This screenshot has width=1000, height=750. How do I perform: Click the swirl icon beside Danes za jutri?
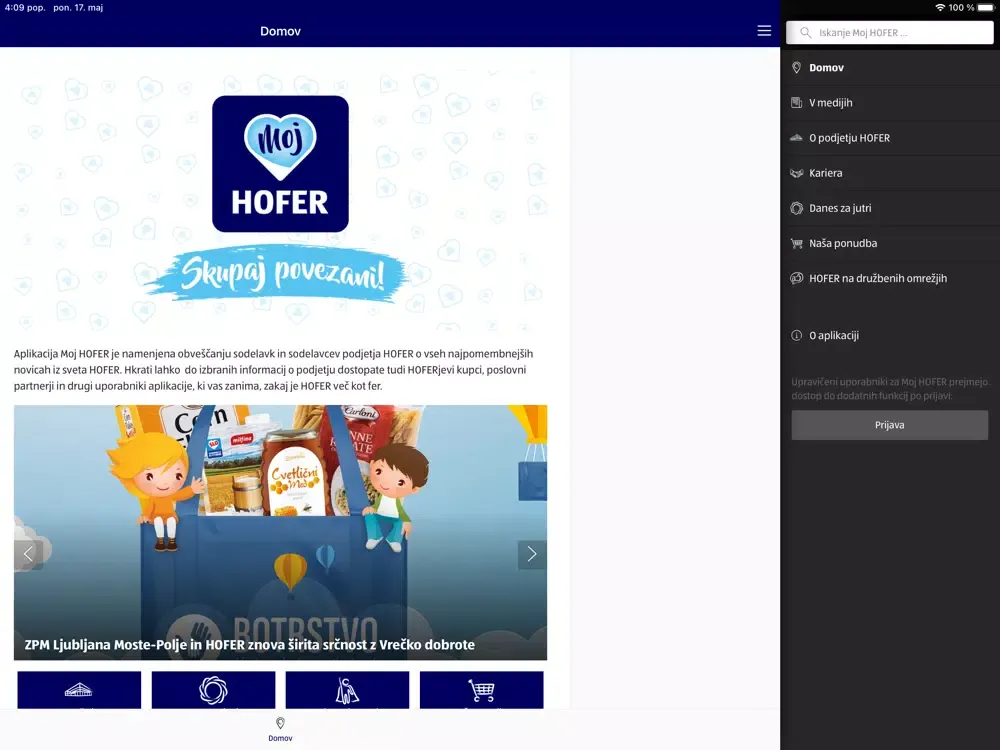[x=797, y=208]
